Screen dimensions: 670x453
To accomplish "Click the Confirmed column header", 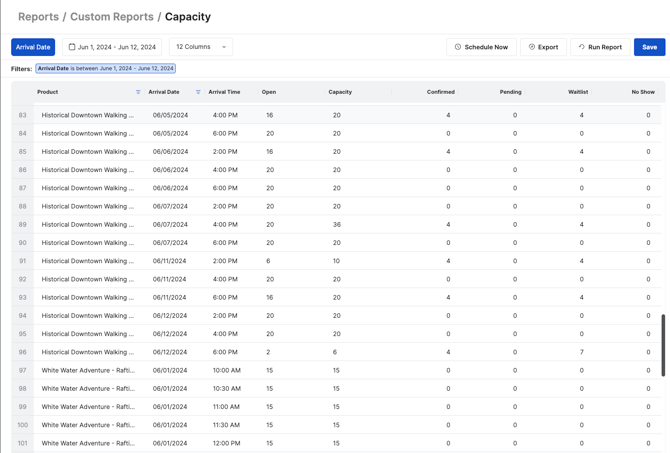I will (x=441, y=92).
